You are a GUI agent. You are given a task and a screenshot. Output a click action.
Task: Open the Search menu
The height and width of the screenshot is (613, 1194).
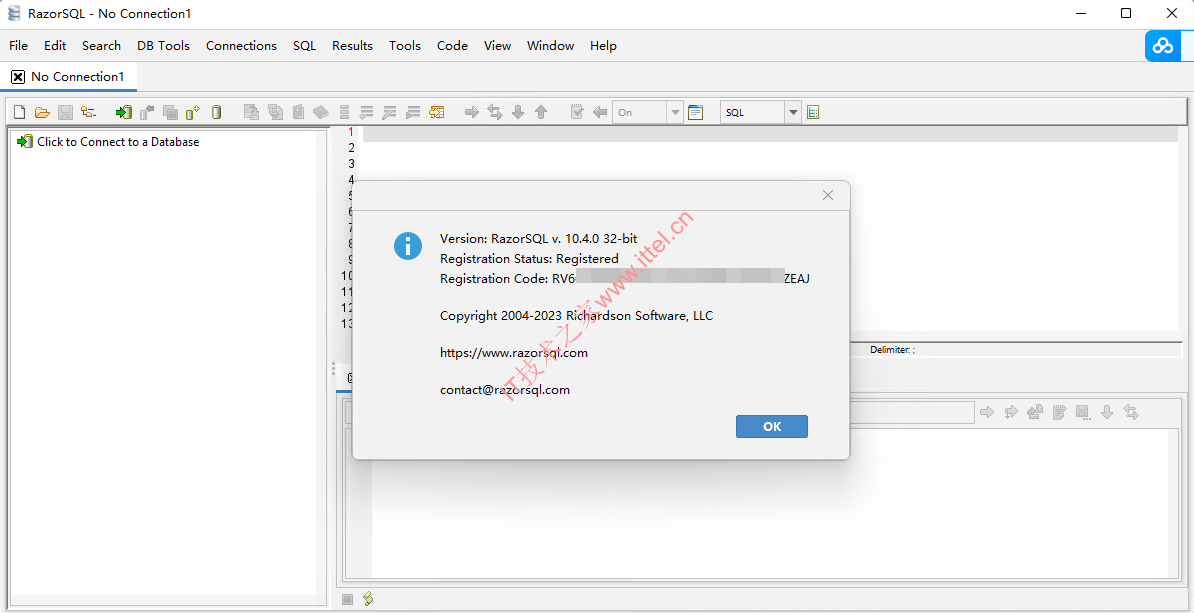101,46
